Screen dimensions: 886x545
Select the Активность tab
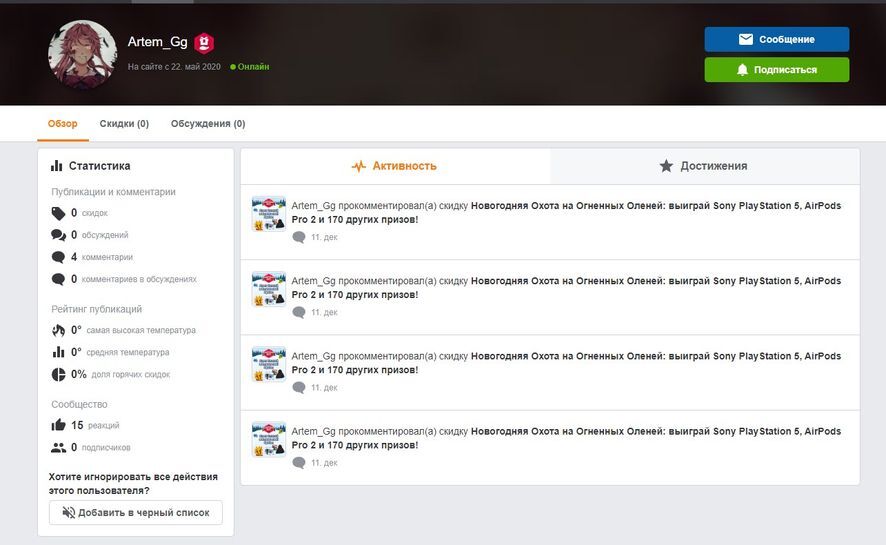pos(395,166)
